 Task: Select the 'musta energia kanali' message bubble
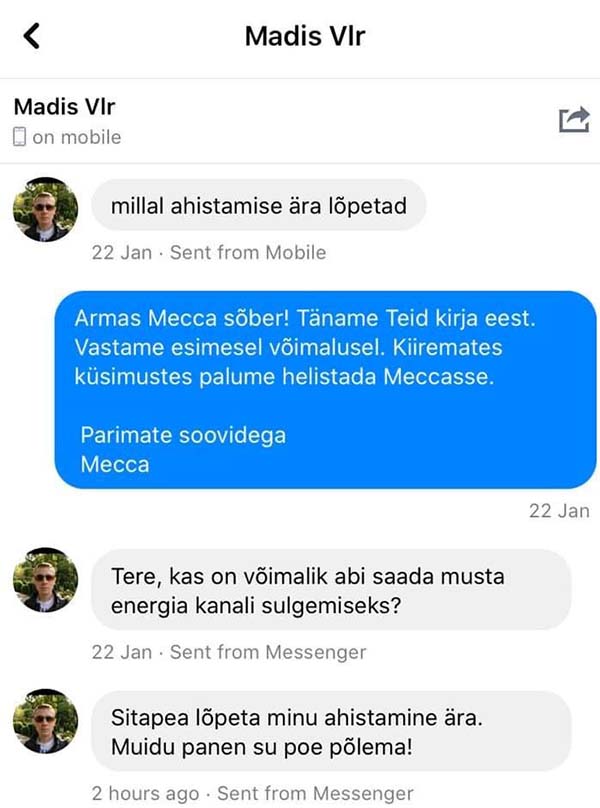(331, 590)
